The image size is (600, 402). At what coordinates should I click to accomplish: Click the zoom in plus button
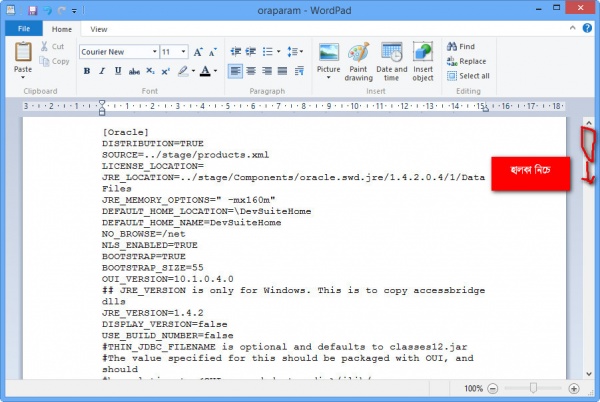click(574, 389)
